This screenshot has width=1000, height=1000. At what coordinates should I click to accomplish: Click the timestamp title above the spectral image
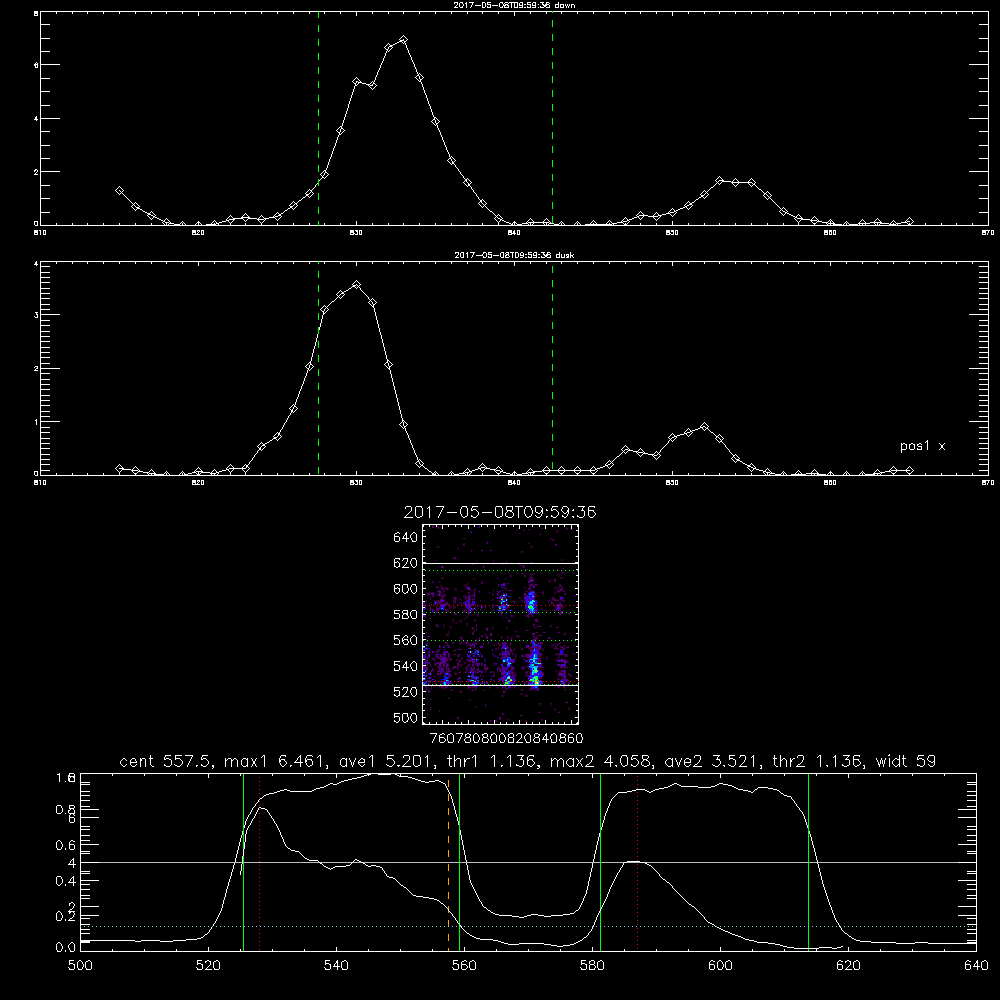[500, 512]
